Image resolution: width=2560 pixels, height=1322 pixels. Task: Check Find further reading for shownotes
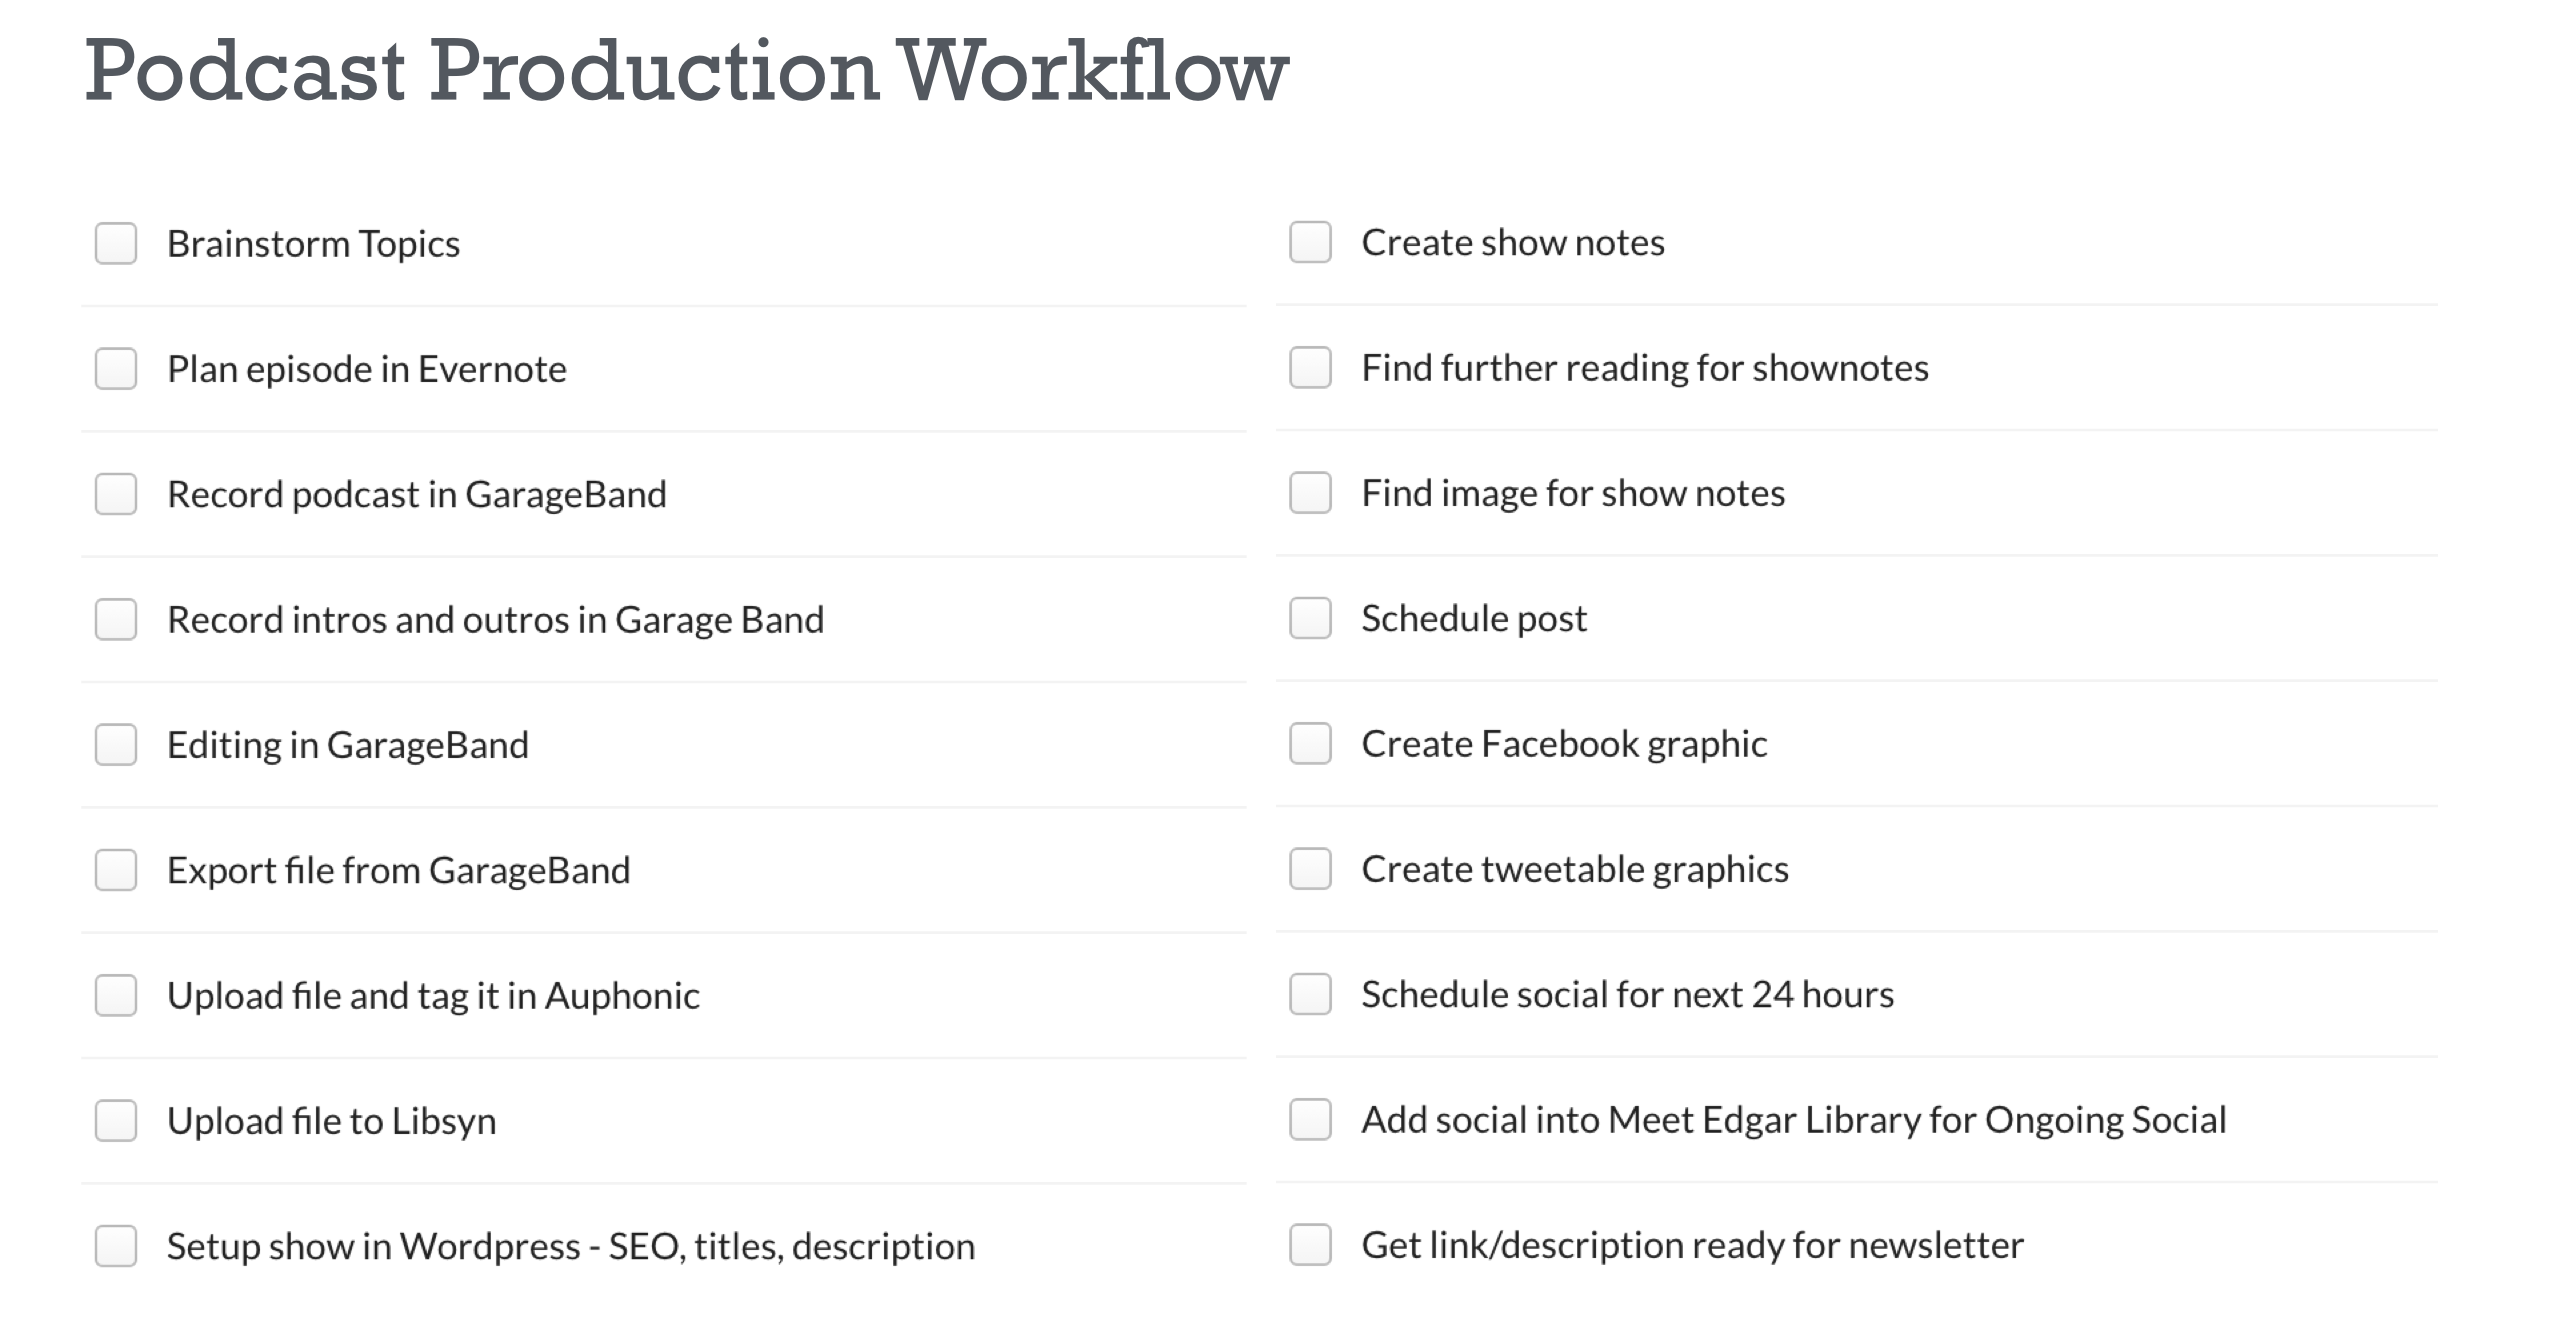1310,368
